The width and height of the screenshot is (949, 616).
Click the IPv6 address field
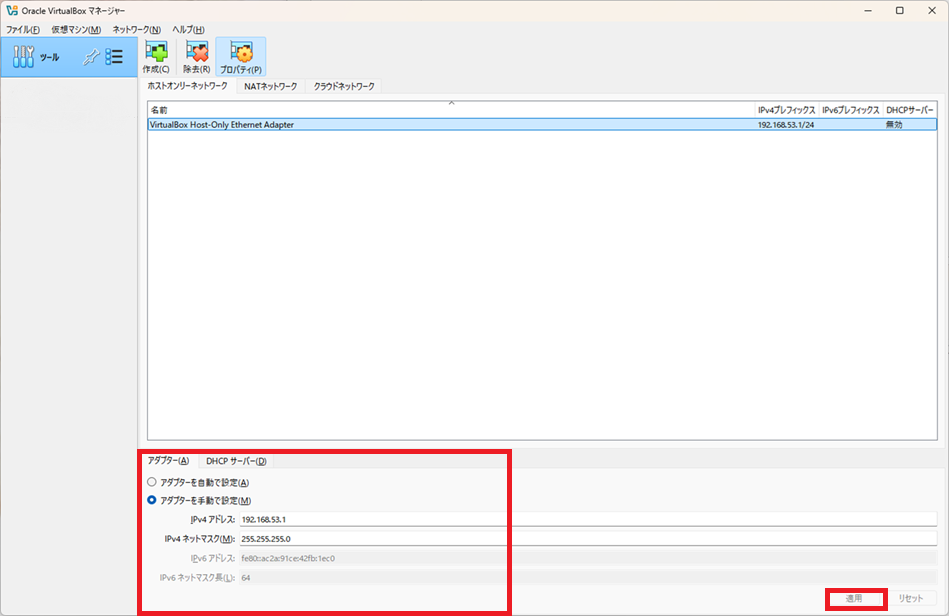pyautogui.click(x=588, y=558)
